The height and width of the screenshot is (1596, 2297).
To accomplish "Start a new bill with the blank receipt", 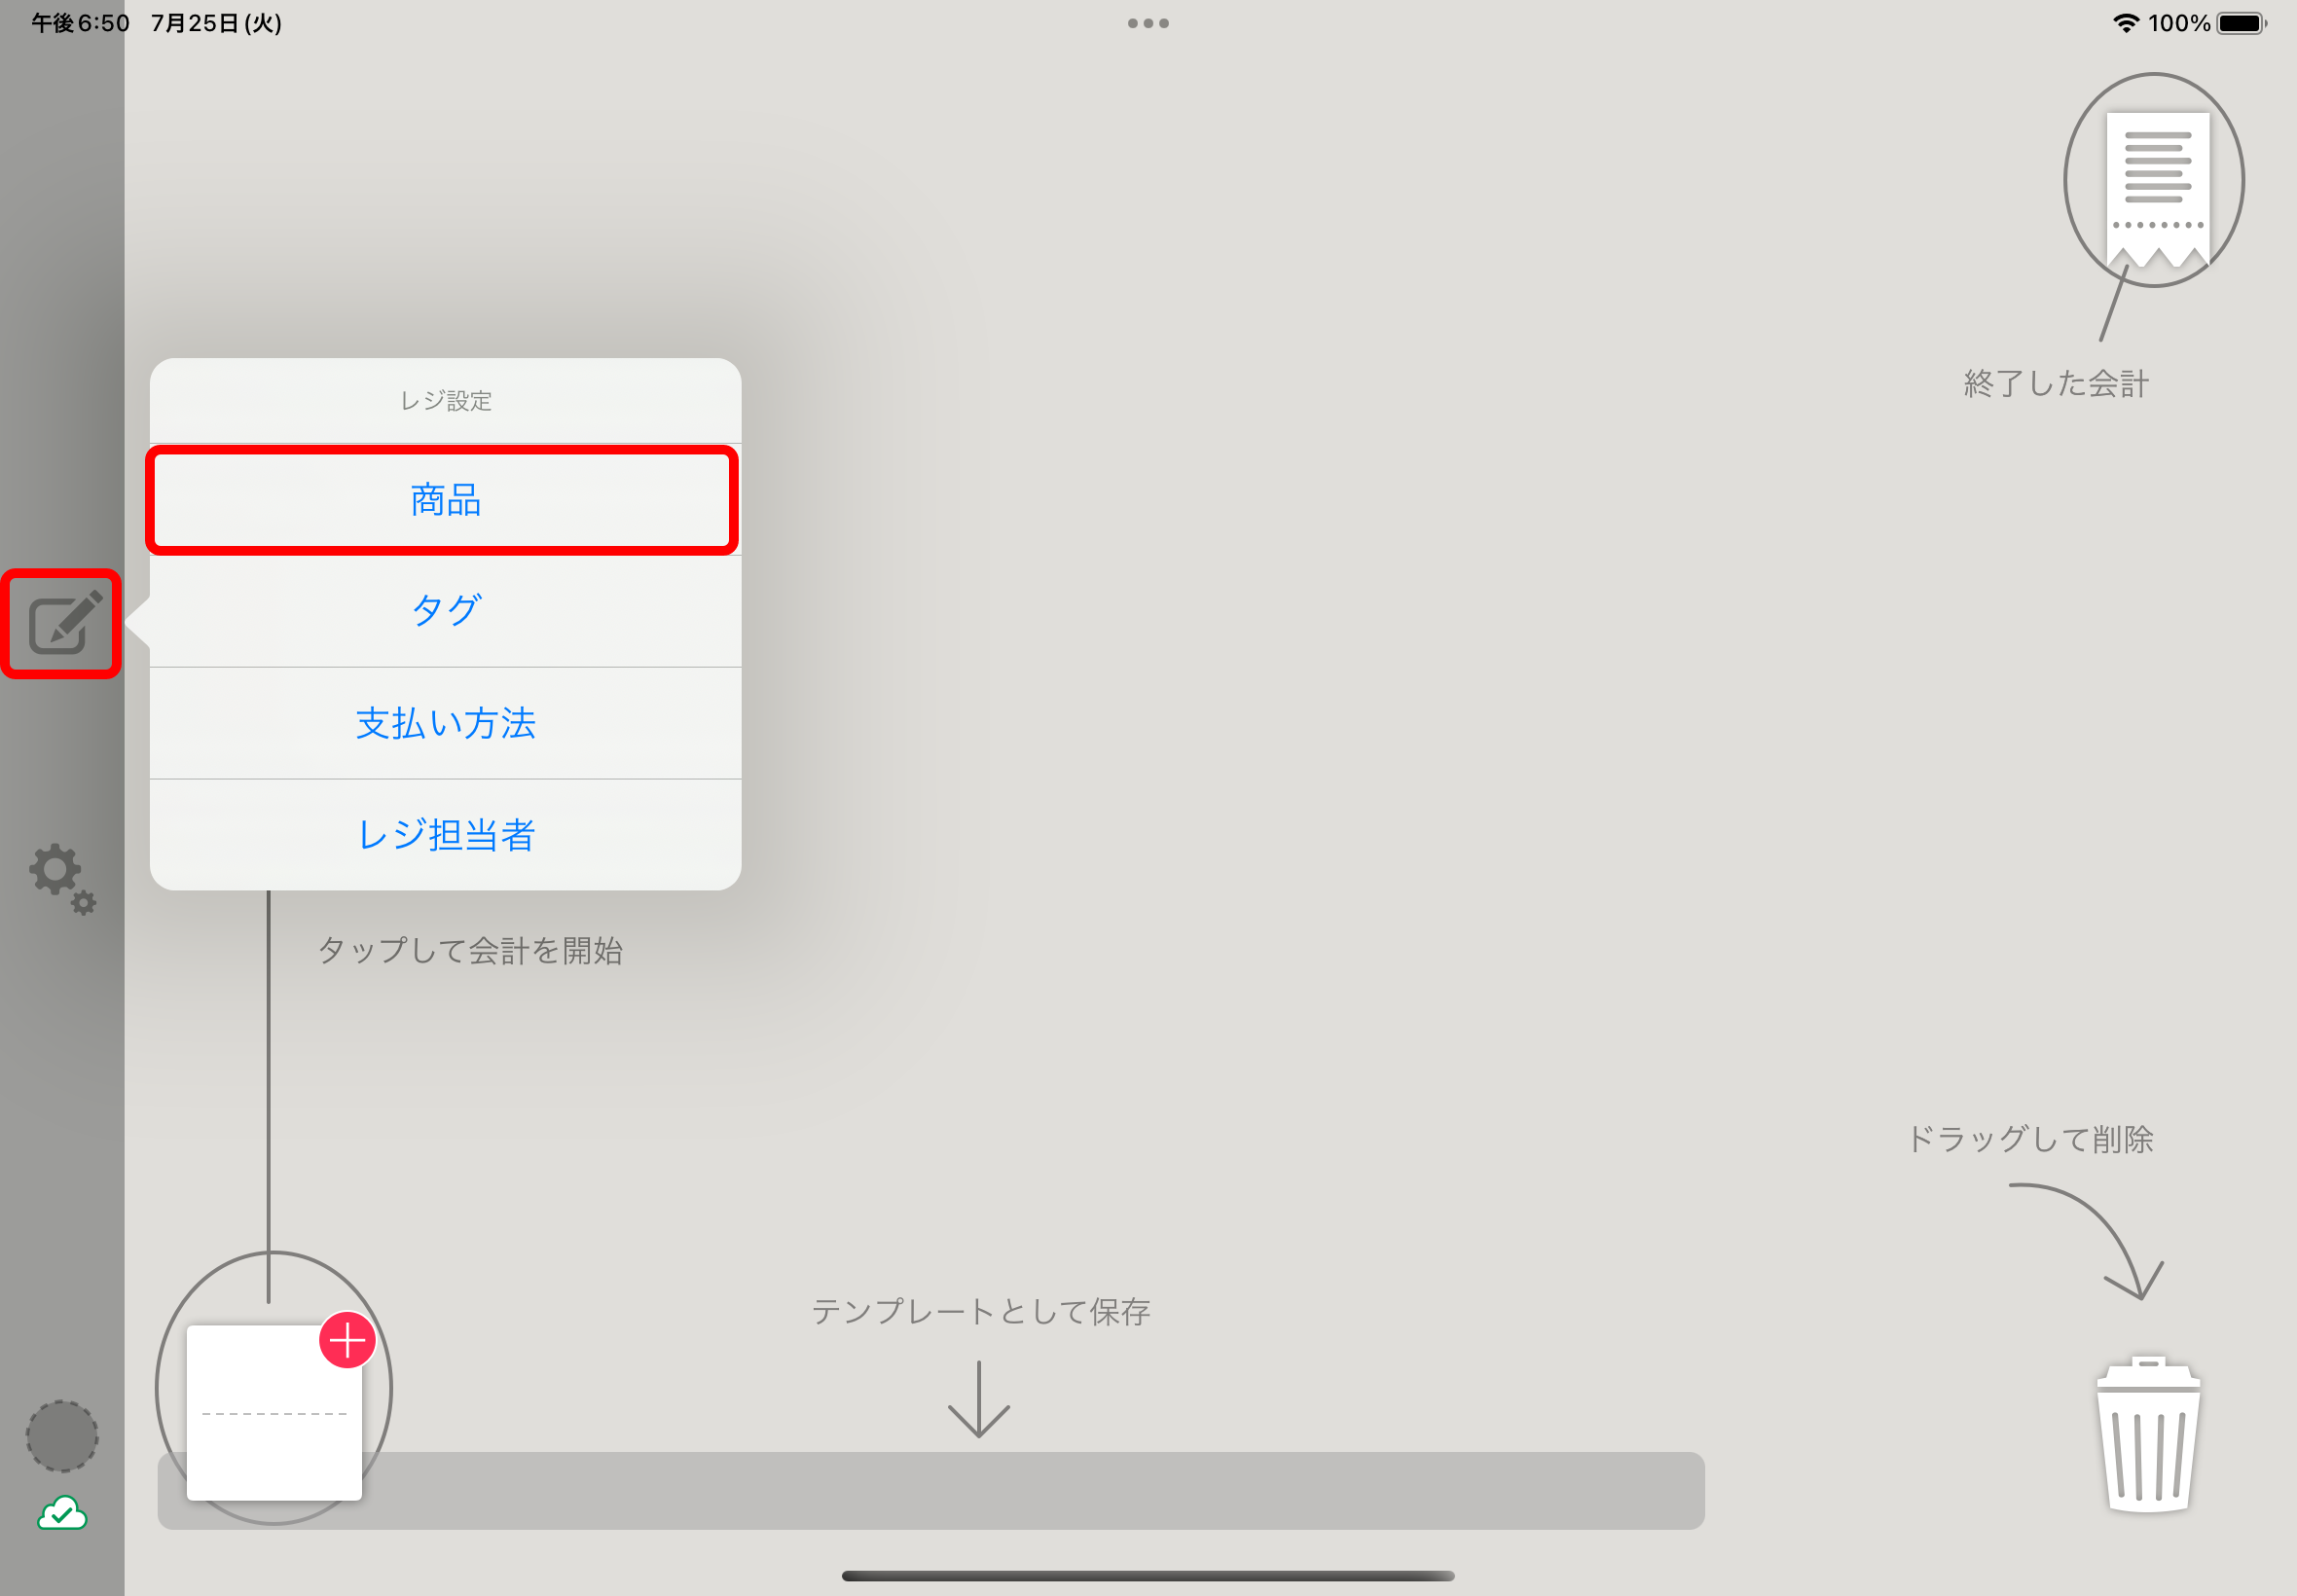I will [274, 1412].
